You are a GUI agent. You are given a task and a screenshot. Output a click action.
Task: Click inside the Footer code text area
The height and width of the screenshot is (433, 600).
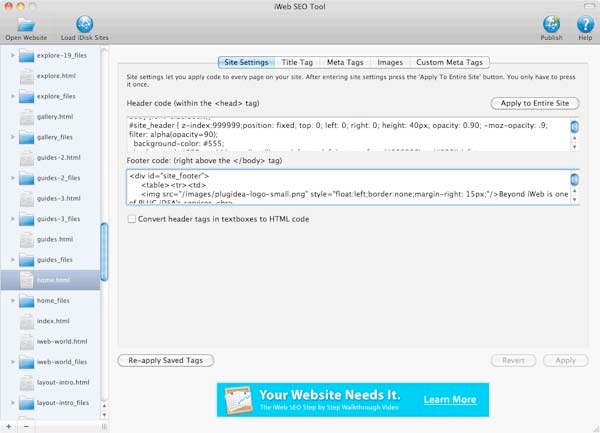(348, 187)
